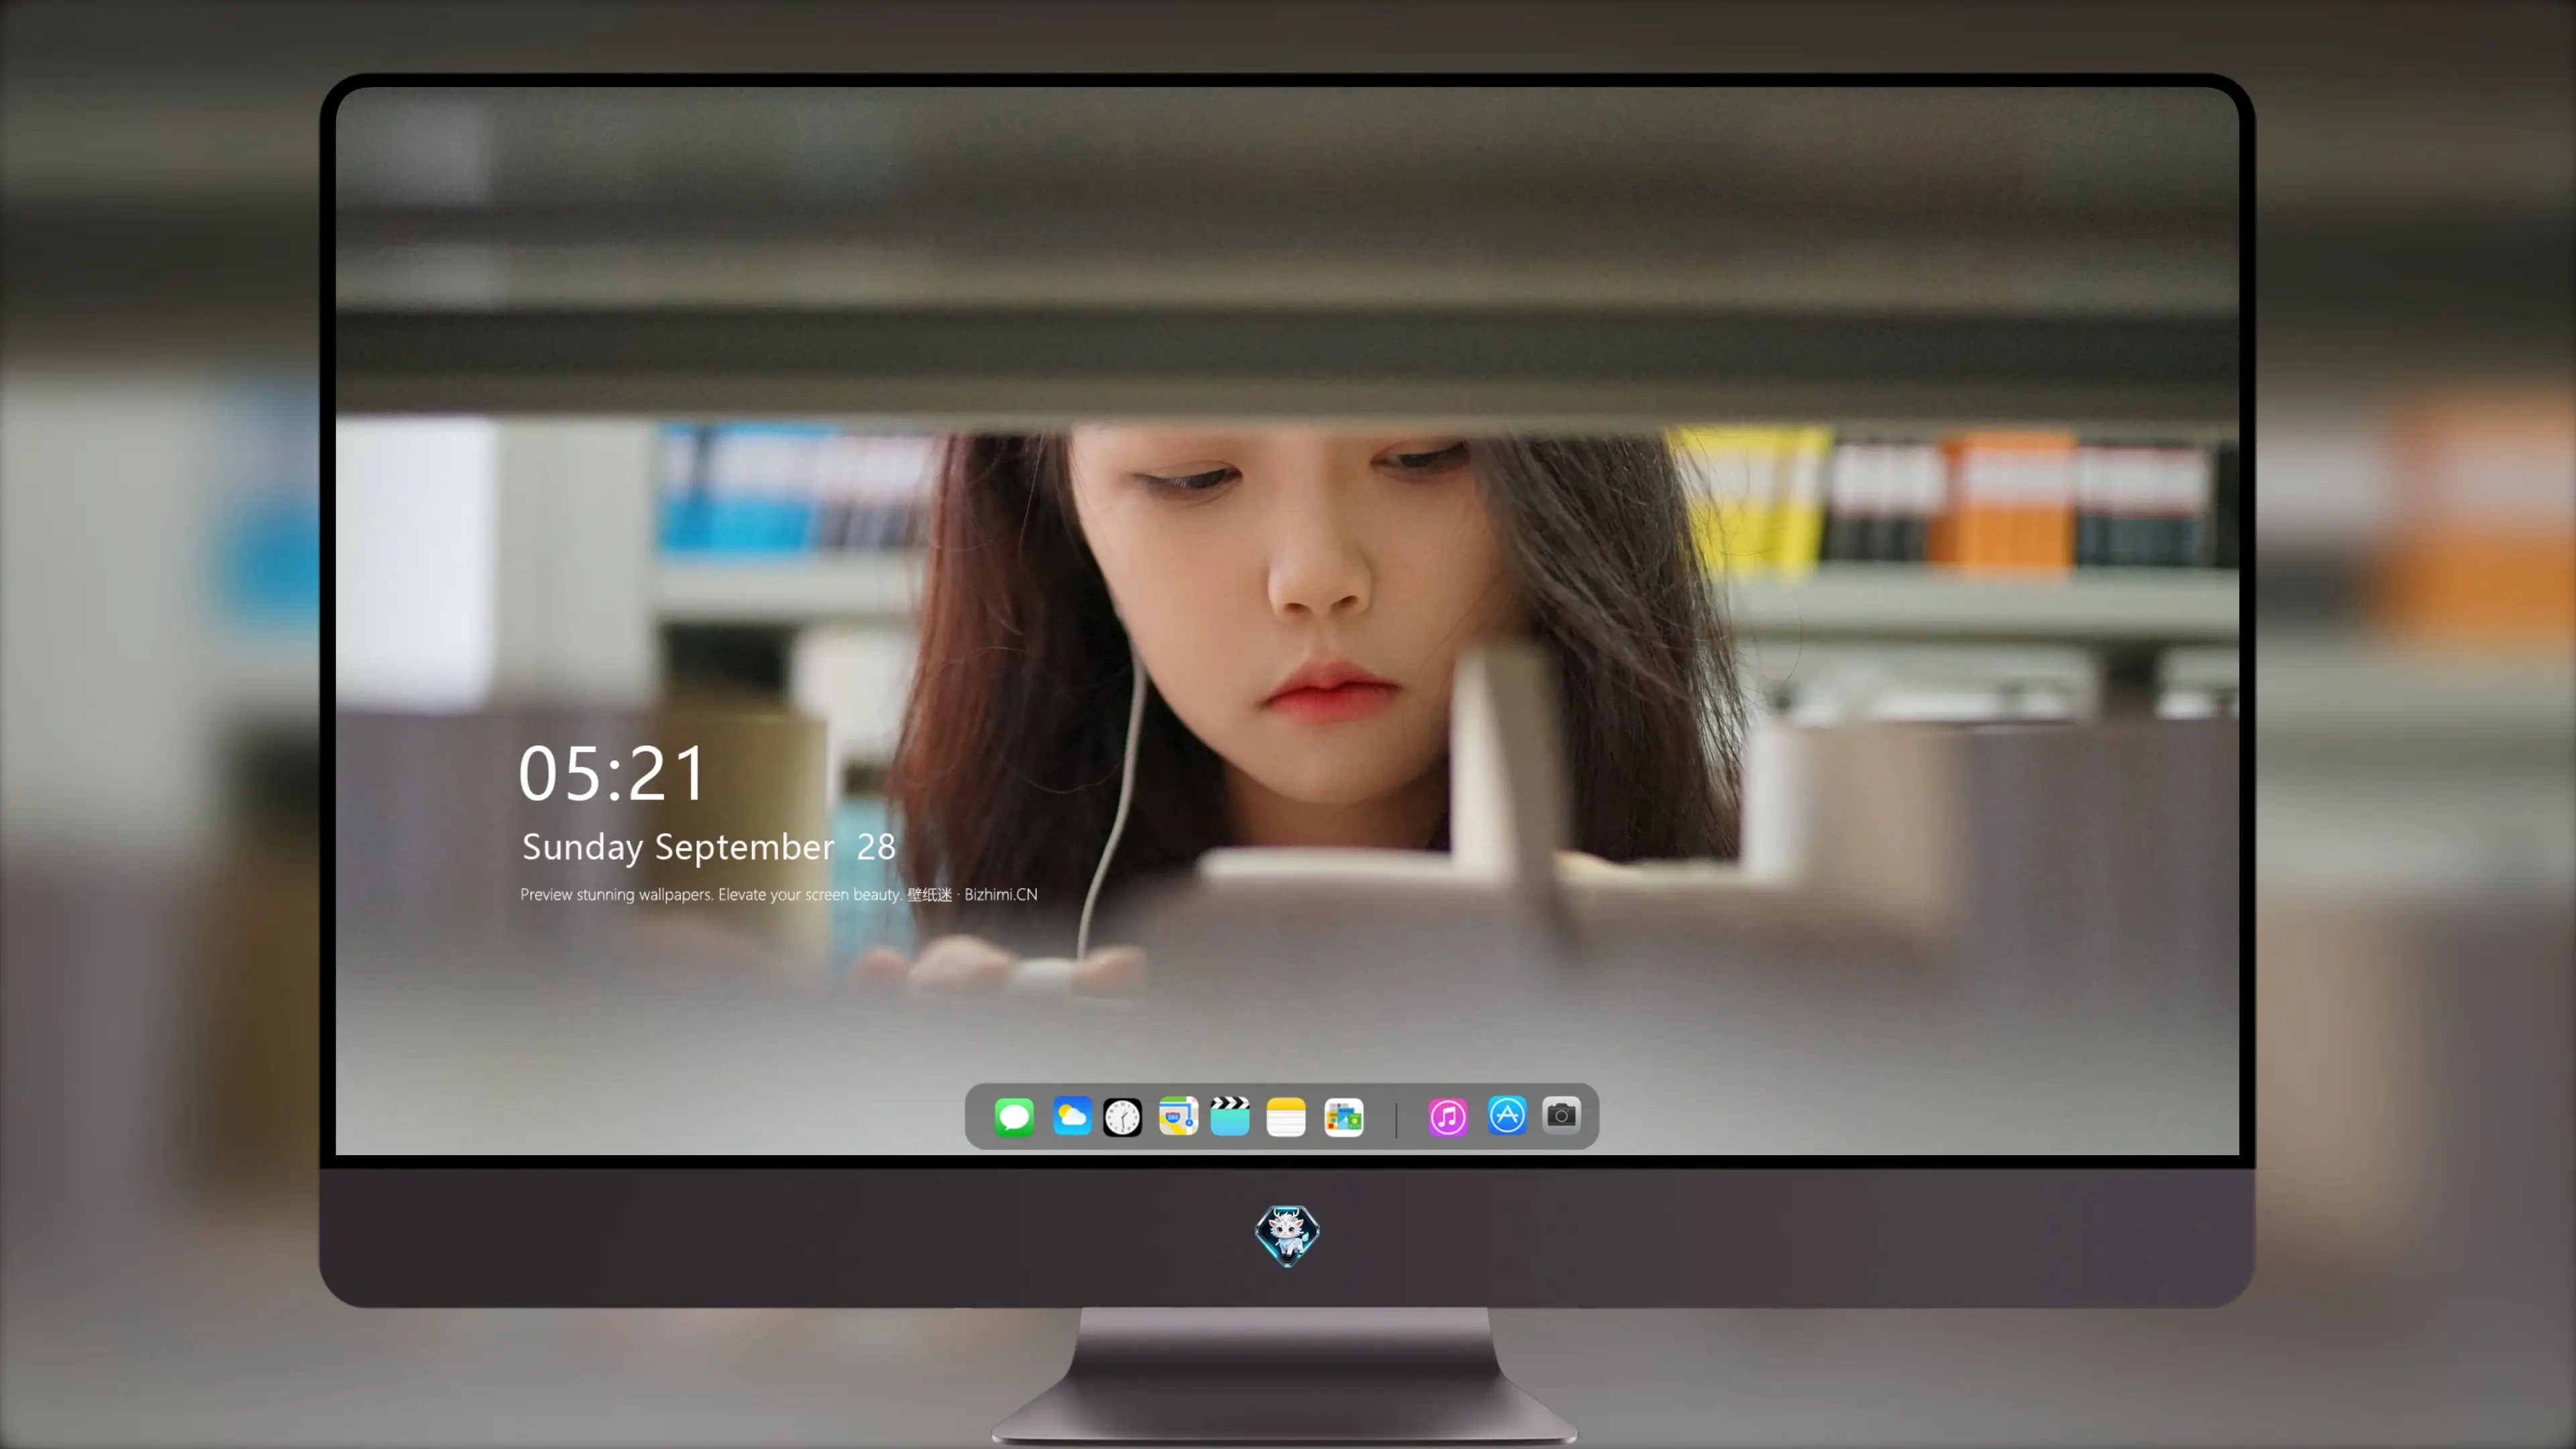Screen dimensions: 2576x1449
Task: Open the Camera app in dock
Action: point(1561,1115)
